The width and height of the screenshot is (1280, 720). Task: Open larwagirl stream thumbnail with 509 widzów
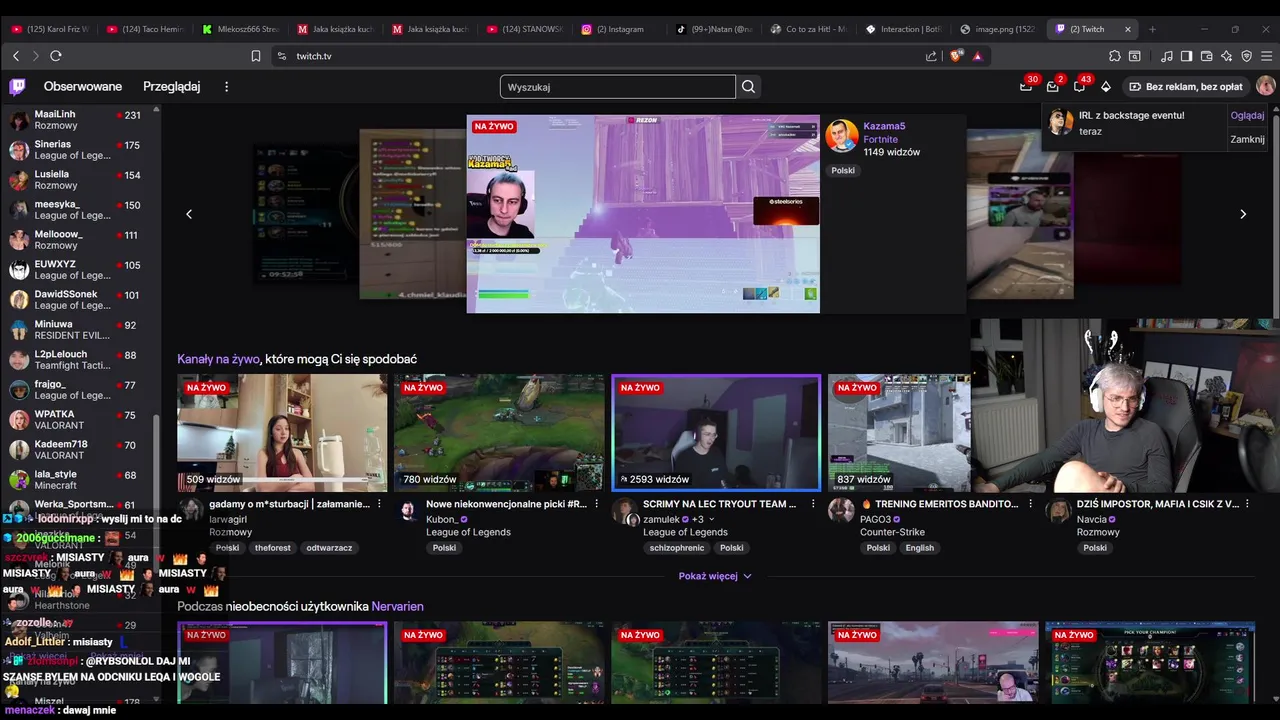tap(282, 433)
